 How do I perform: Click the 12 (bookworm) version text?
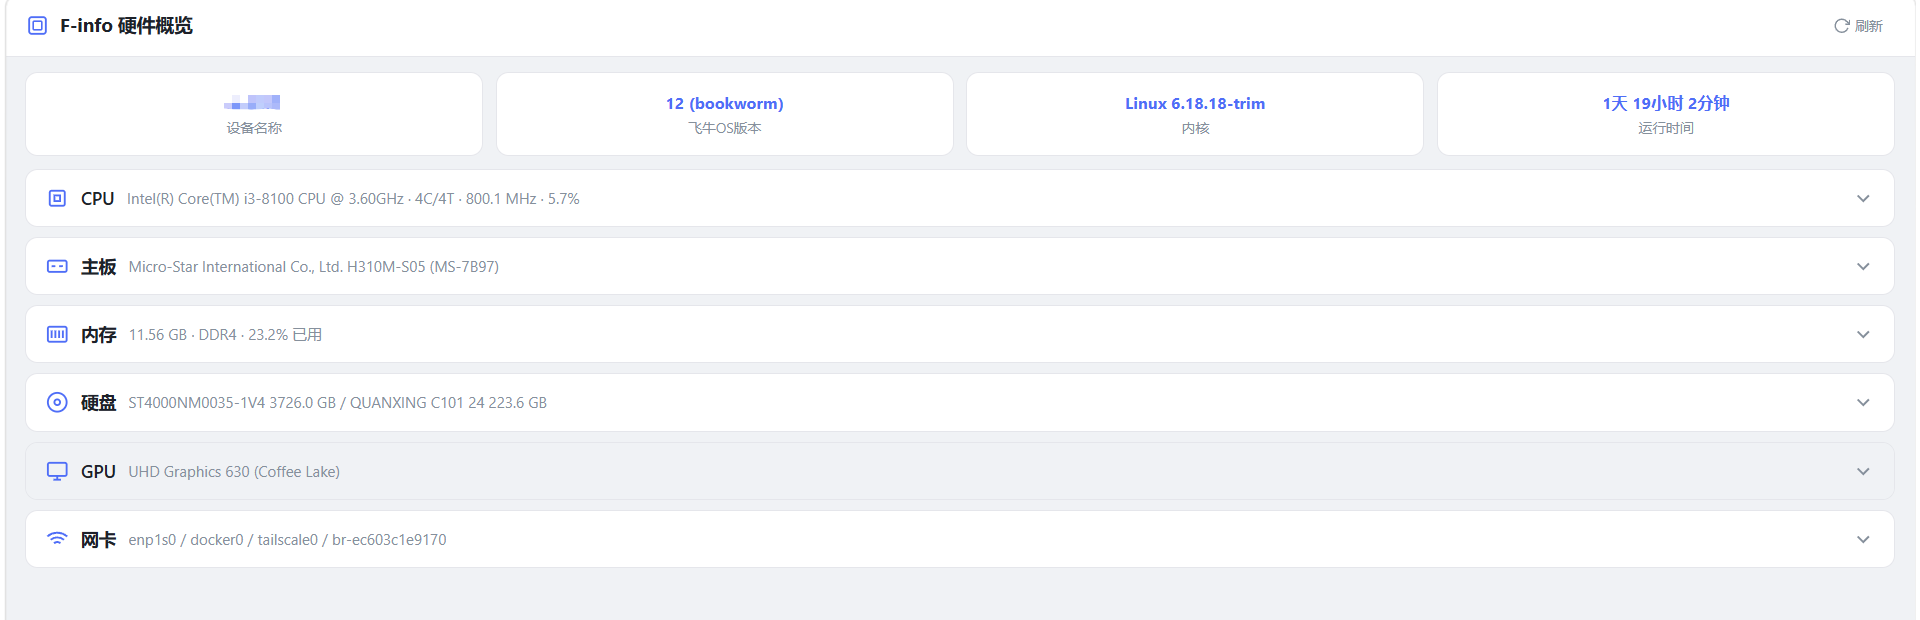point(725,103)
